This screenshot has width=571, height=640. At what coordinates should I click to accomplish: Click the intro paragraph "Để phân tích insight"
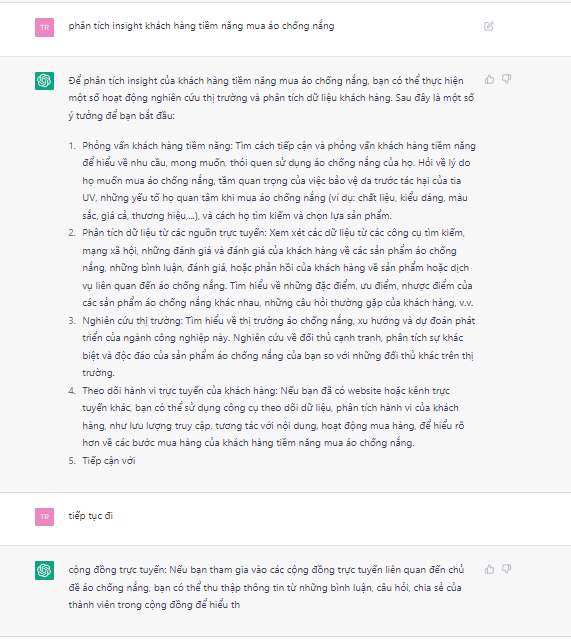pos(271,98)
